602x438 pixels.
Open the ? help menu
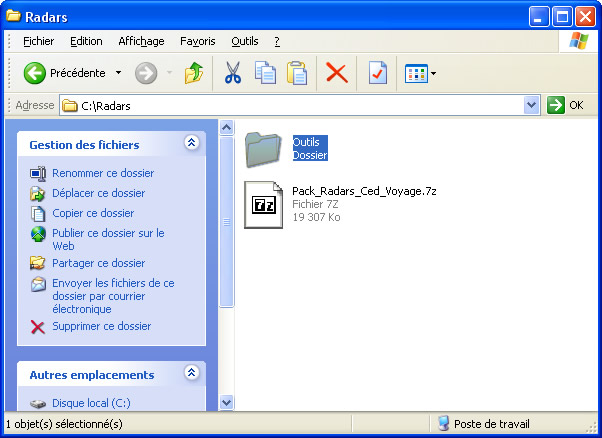point(277,41)
